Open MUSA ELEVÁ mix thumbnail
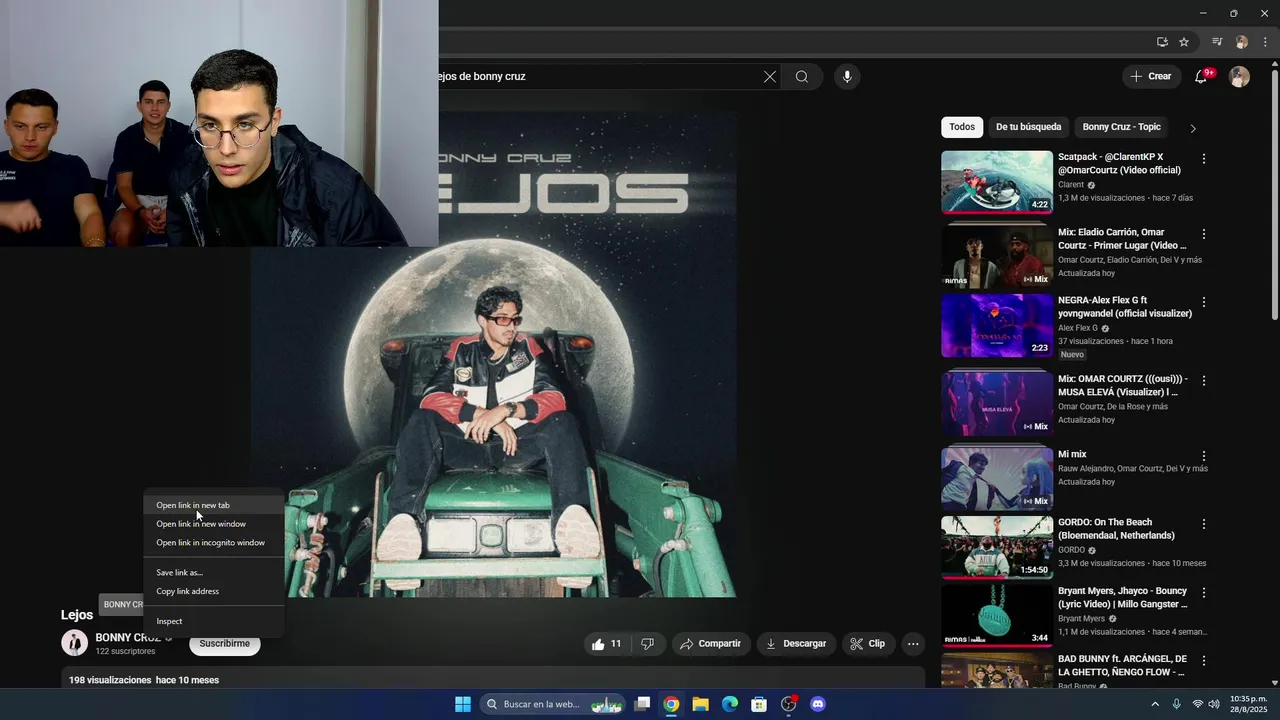The image size is (1280, 720). pyautogui.click(x=997, y=404)
